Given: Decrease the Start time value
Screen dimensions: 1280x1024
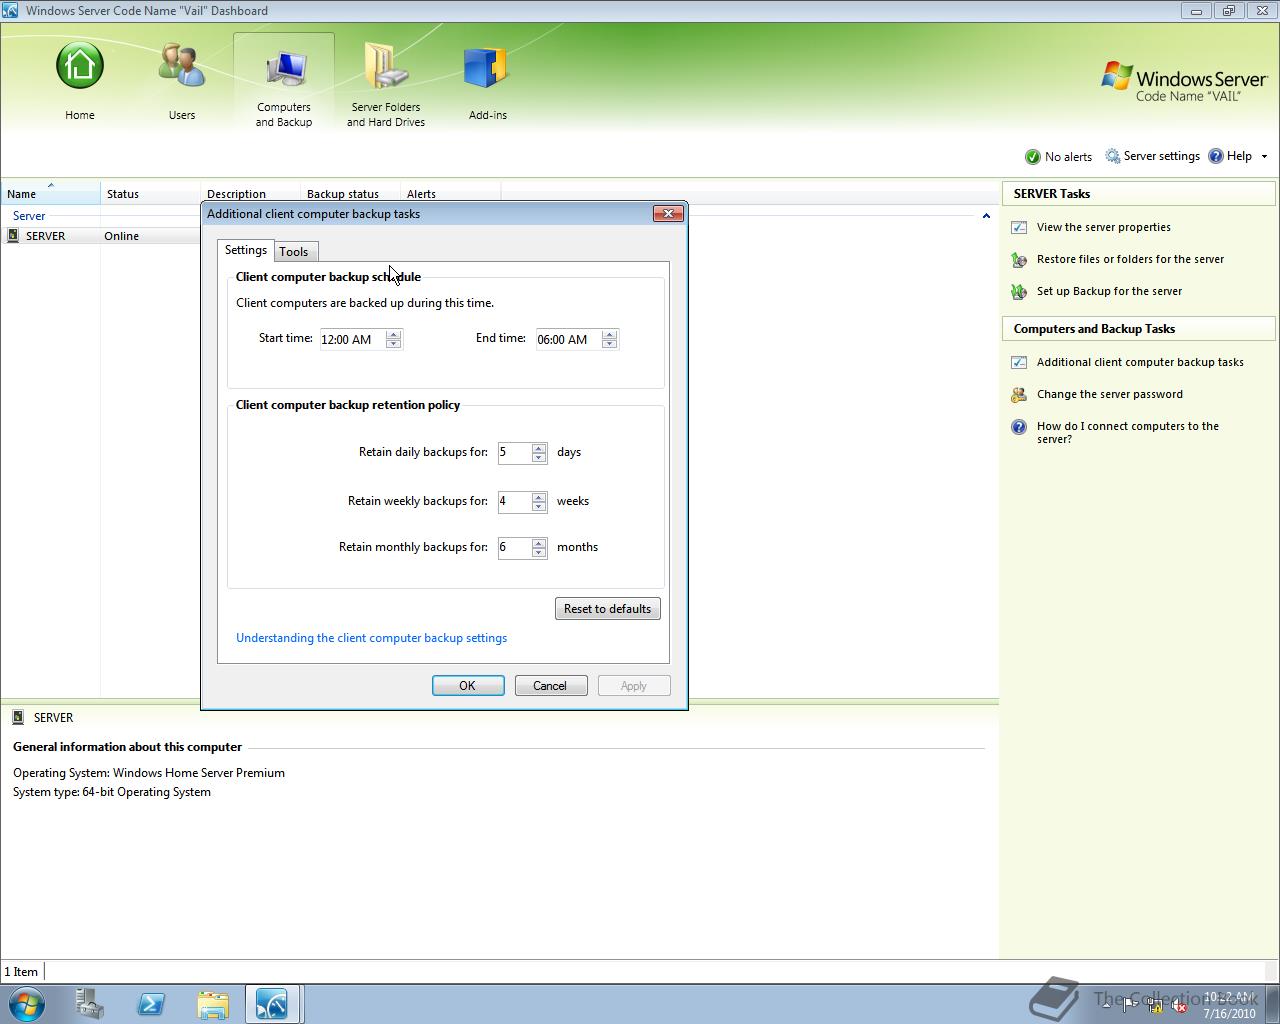Looking at the screenshot, I should coord(393,344).
